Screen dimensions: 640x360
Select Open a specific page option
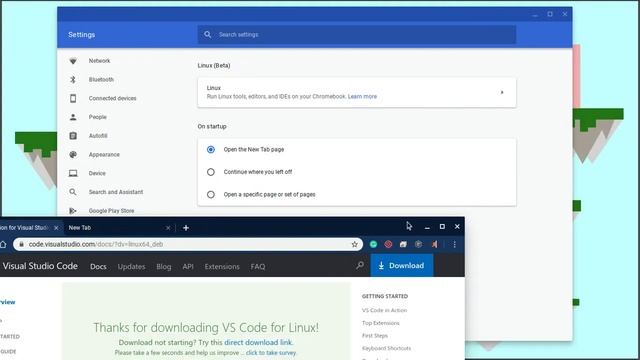coord(211,195)
